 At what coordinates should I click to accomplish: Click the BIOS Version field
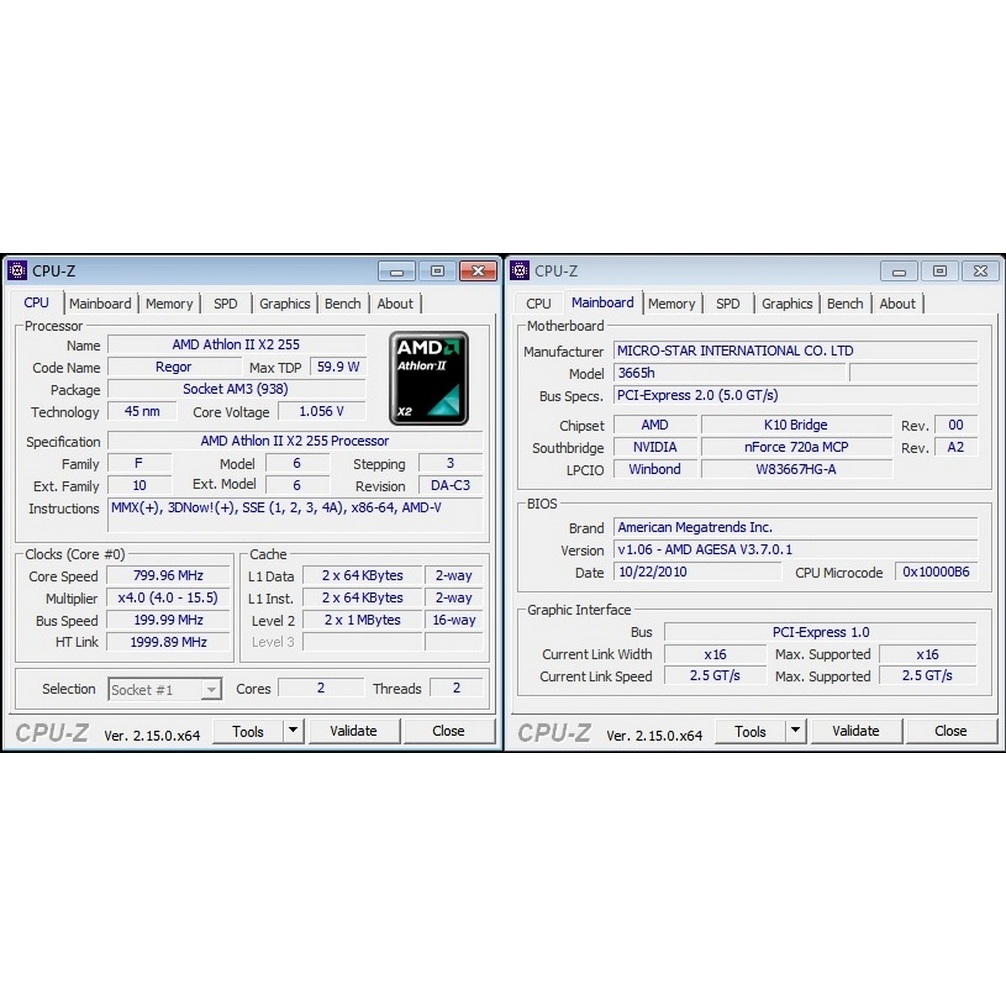[796, 550]
